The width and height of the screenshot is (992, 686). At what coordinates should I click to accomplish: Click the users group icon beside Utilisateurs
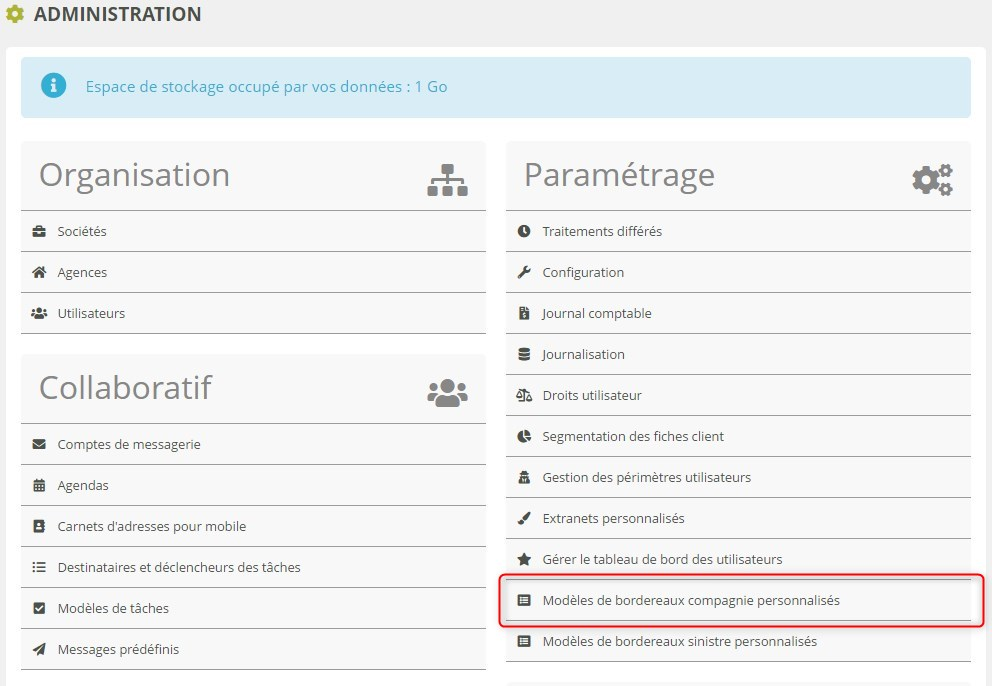[39, 313]
